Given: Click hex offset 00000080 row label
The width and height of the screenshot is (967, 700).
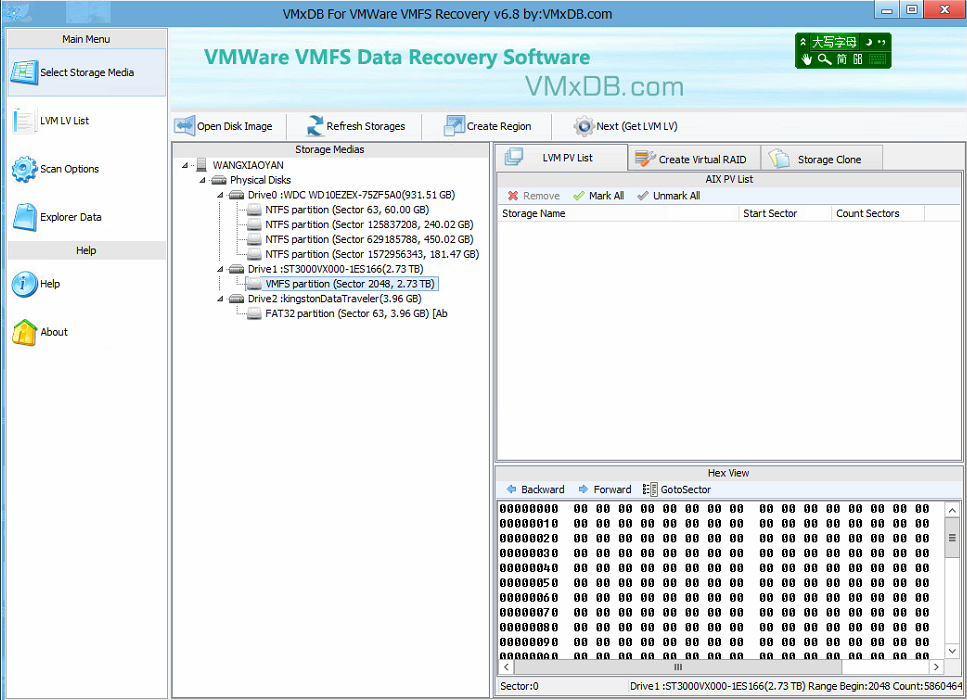Looking at the screenshot, I should [x=529, y=627].
